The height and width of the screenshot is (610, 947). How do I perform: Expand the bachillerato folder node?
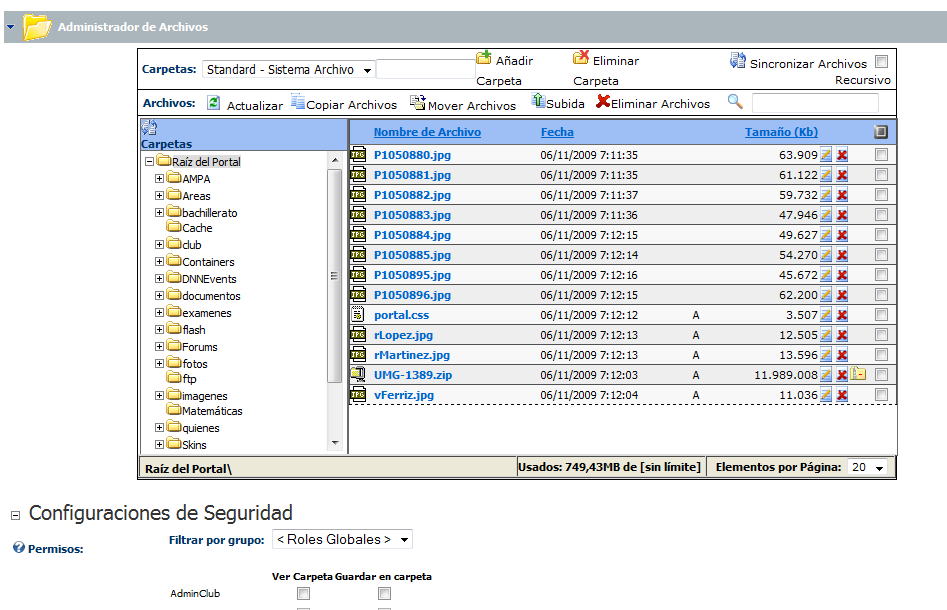point(159,213)
